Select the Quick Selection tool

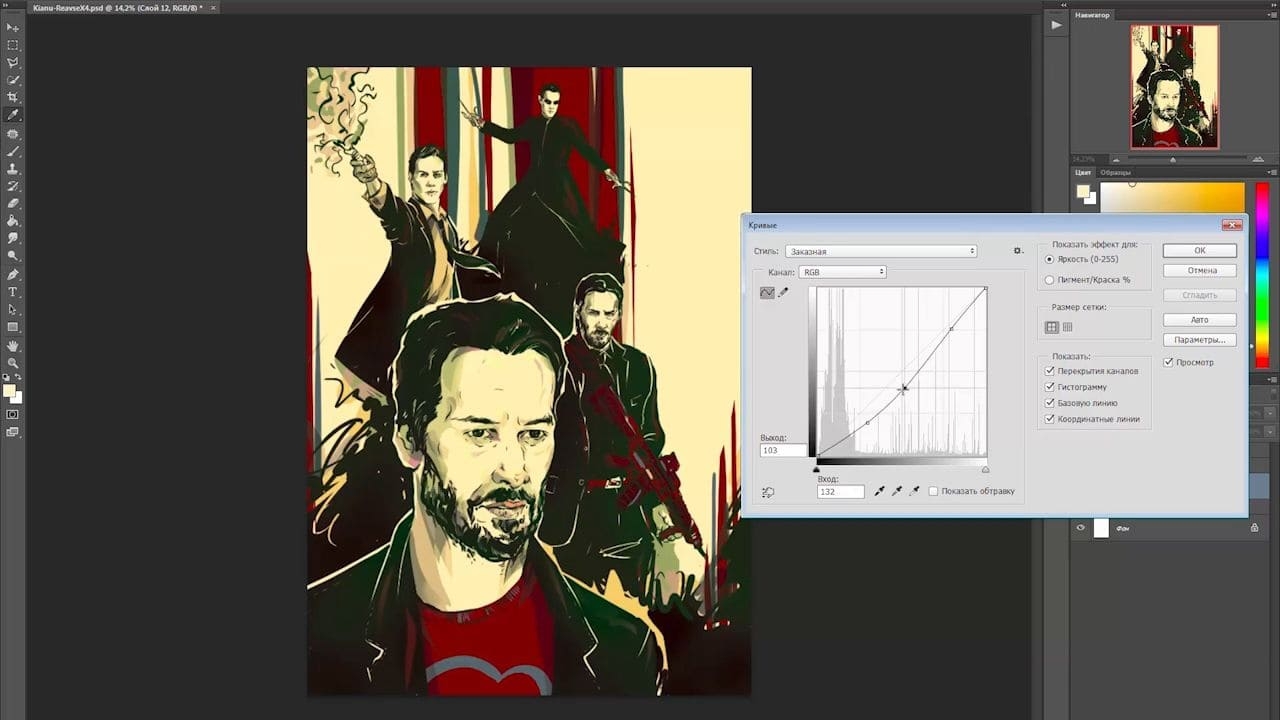(13, 80)
